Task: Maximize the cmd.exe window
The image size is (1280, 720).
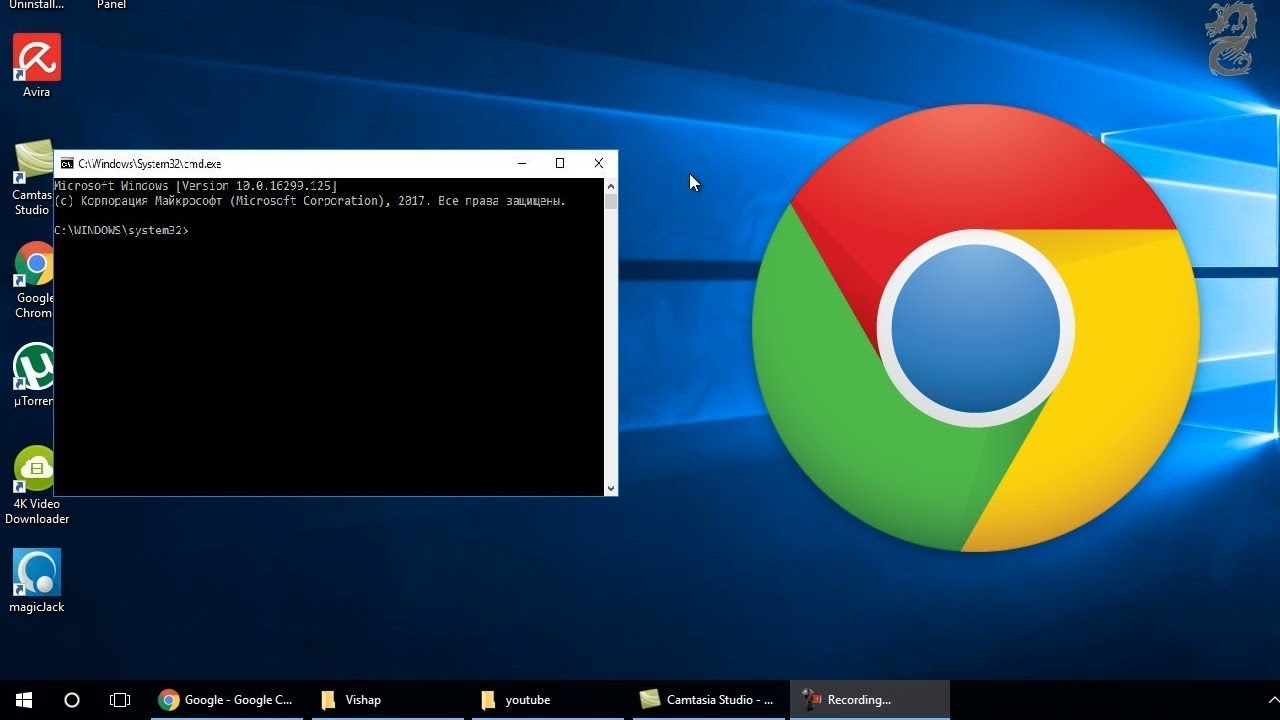Action: tap(560, 163)
